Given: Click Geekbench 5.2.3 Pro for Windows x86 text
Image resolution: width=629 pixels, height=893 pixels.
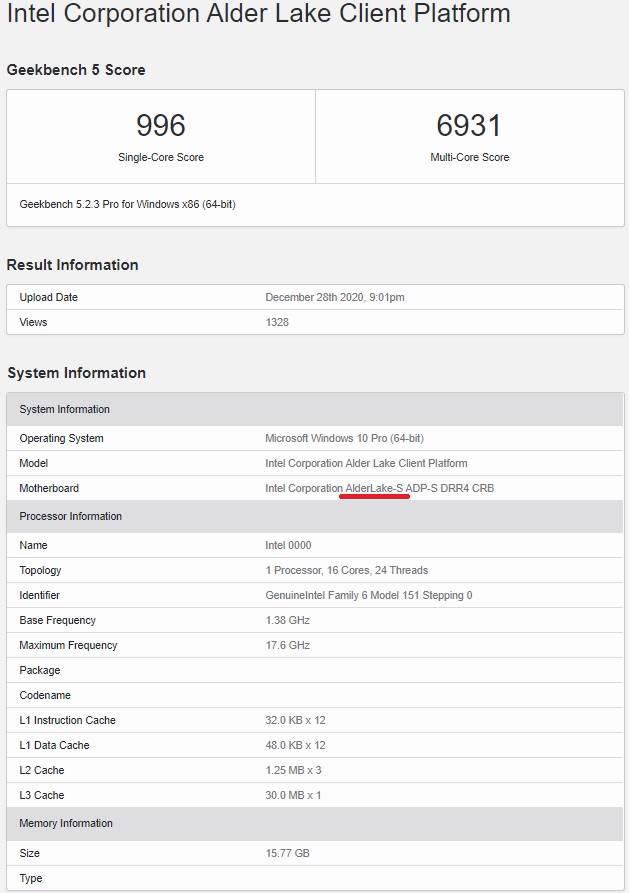Looking at the screenshot, I should point(128,204).
